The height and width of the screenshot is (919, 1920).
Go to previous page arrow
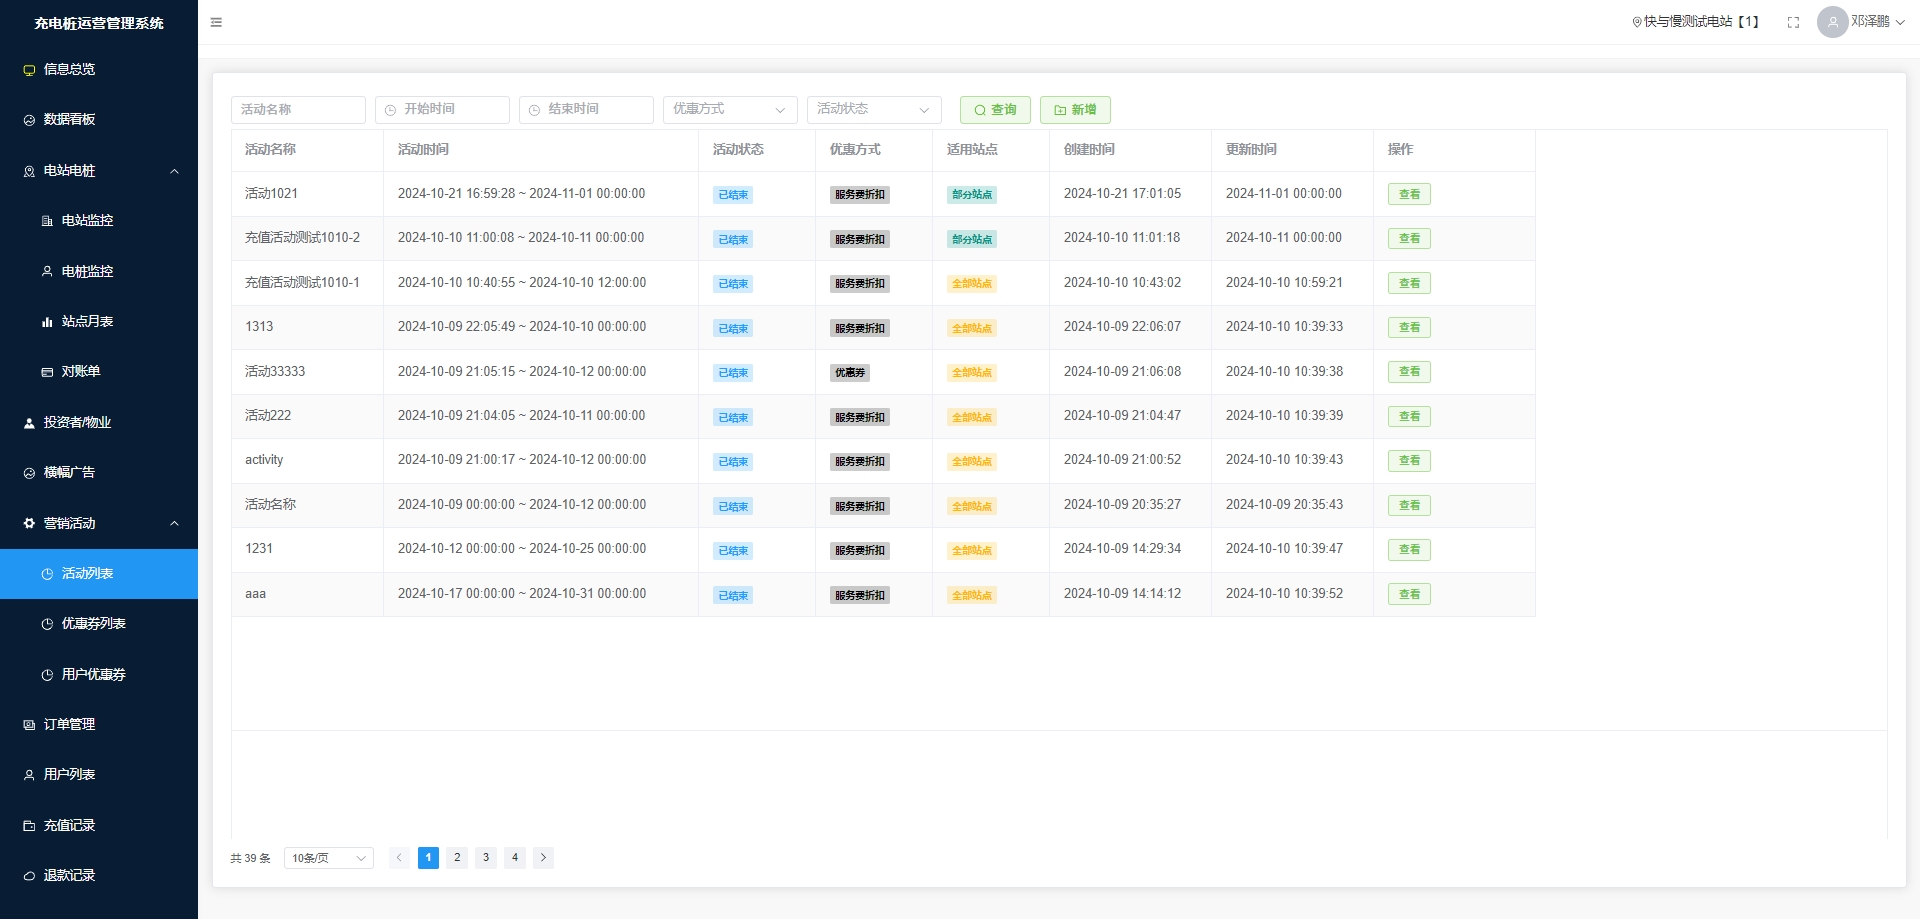point(399,858)
